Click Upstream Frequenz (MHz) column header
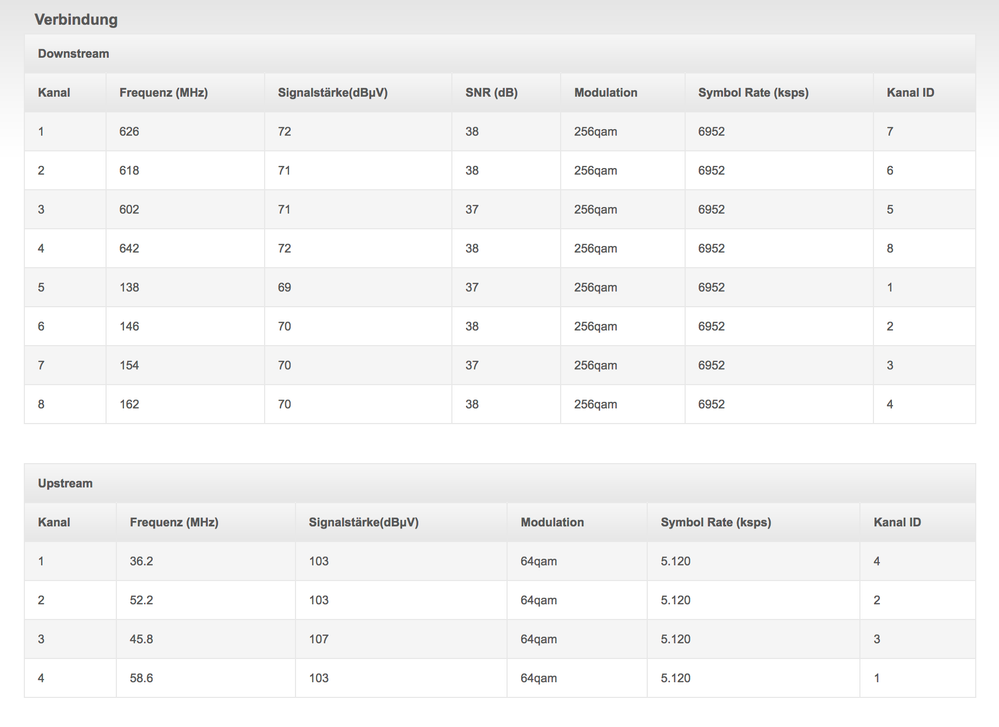 pyautogui.click(x=174, y=522)
